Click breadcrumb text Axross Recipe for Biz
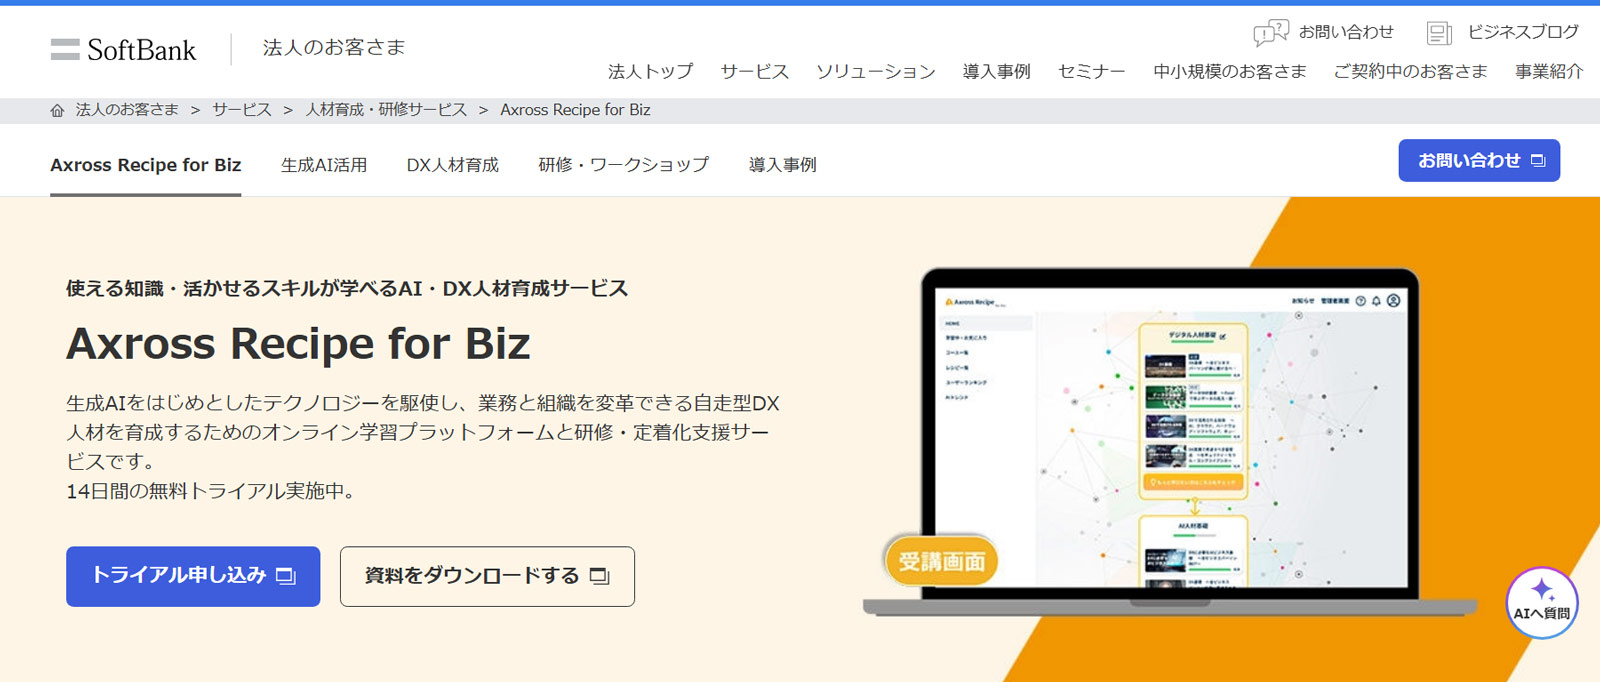The width and height of the screenshot is (1600, 682). click(575, 110)
